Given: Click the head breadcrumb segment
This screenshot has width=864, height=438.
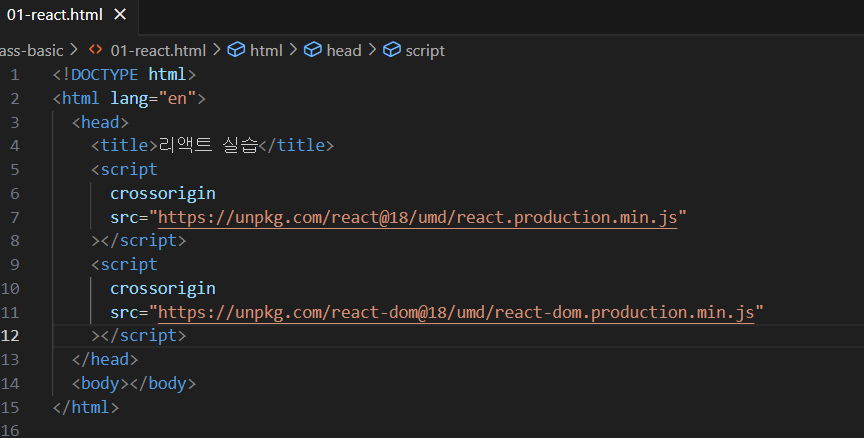Looking at the screenshot, I should [344, 51].
